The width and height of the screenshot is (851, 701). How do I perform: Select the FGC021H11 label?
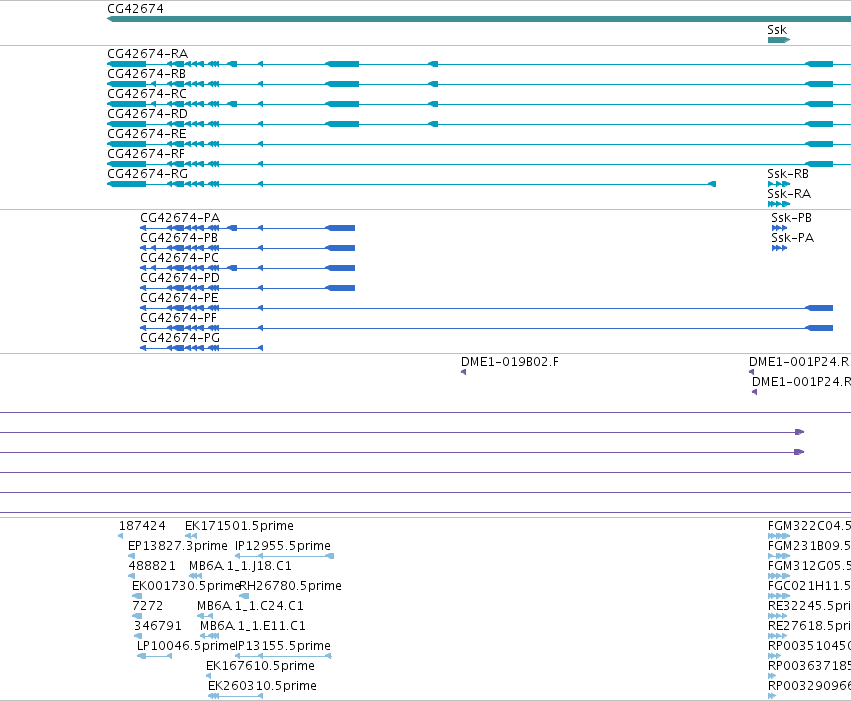[809, 586]
